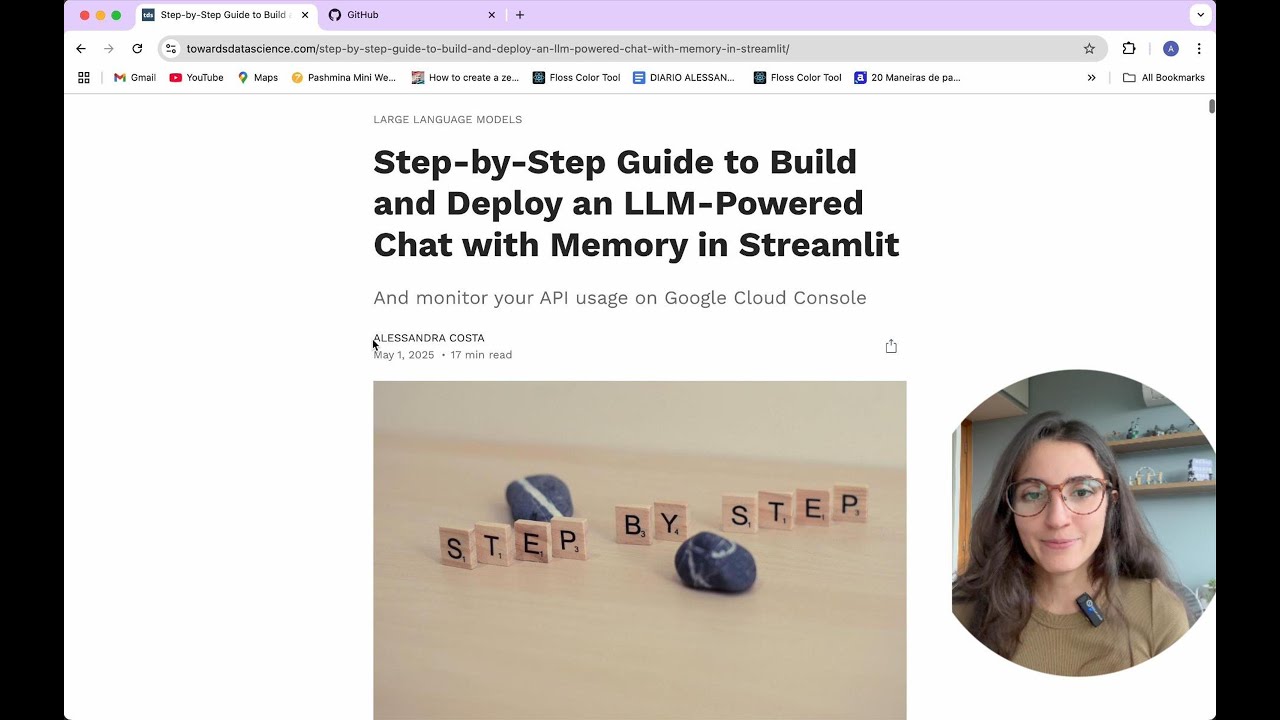The width and height of the screenshot is (1280, 720).
Task: Click the subtitle about Google Cloud Console
Action: click(x=620, y=298)
